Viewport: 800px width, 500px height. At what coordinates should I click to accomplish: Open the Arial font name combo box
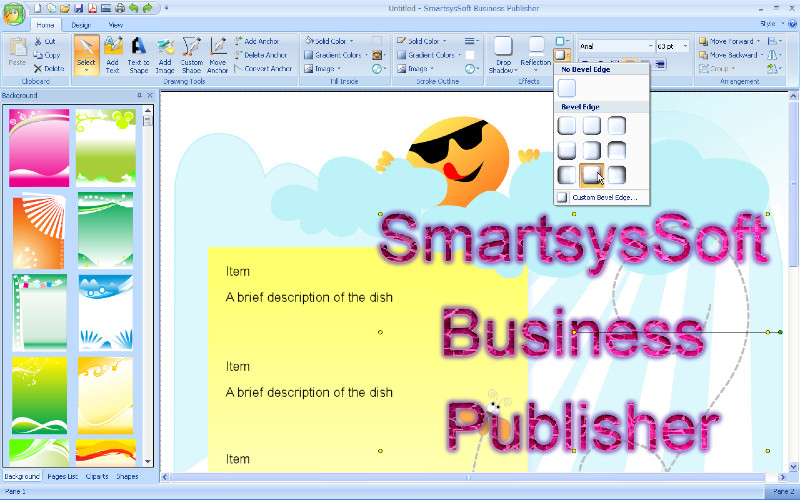pos(616,46)
